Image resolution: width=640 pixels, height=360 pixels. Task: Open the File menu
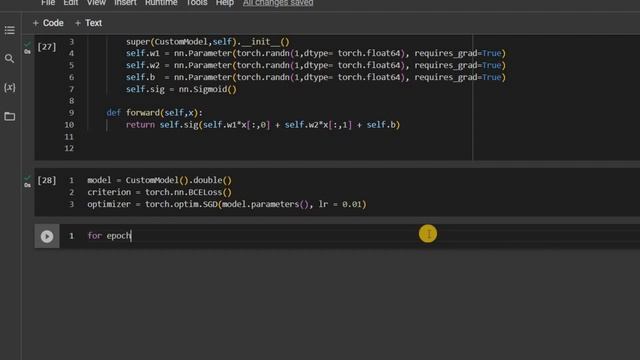point(48,3)
